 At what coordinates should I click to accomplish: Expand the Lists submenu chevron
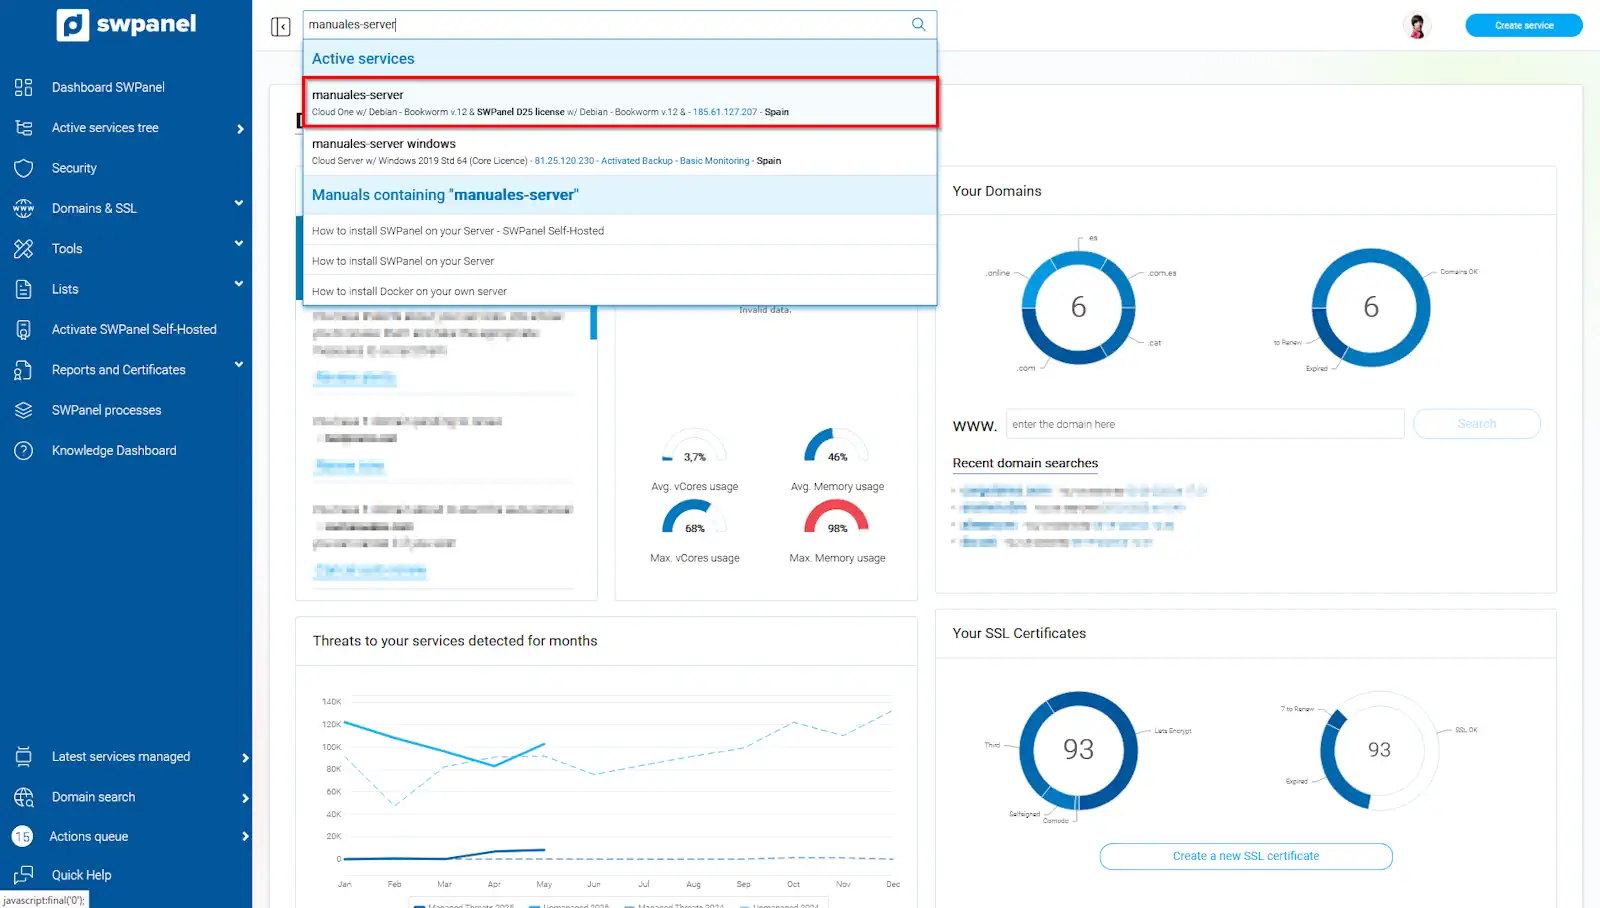[239, 284]
